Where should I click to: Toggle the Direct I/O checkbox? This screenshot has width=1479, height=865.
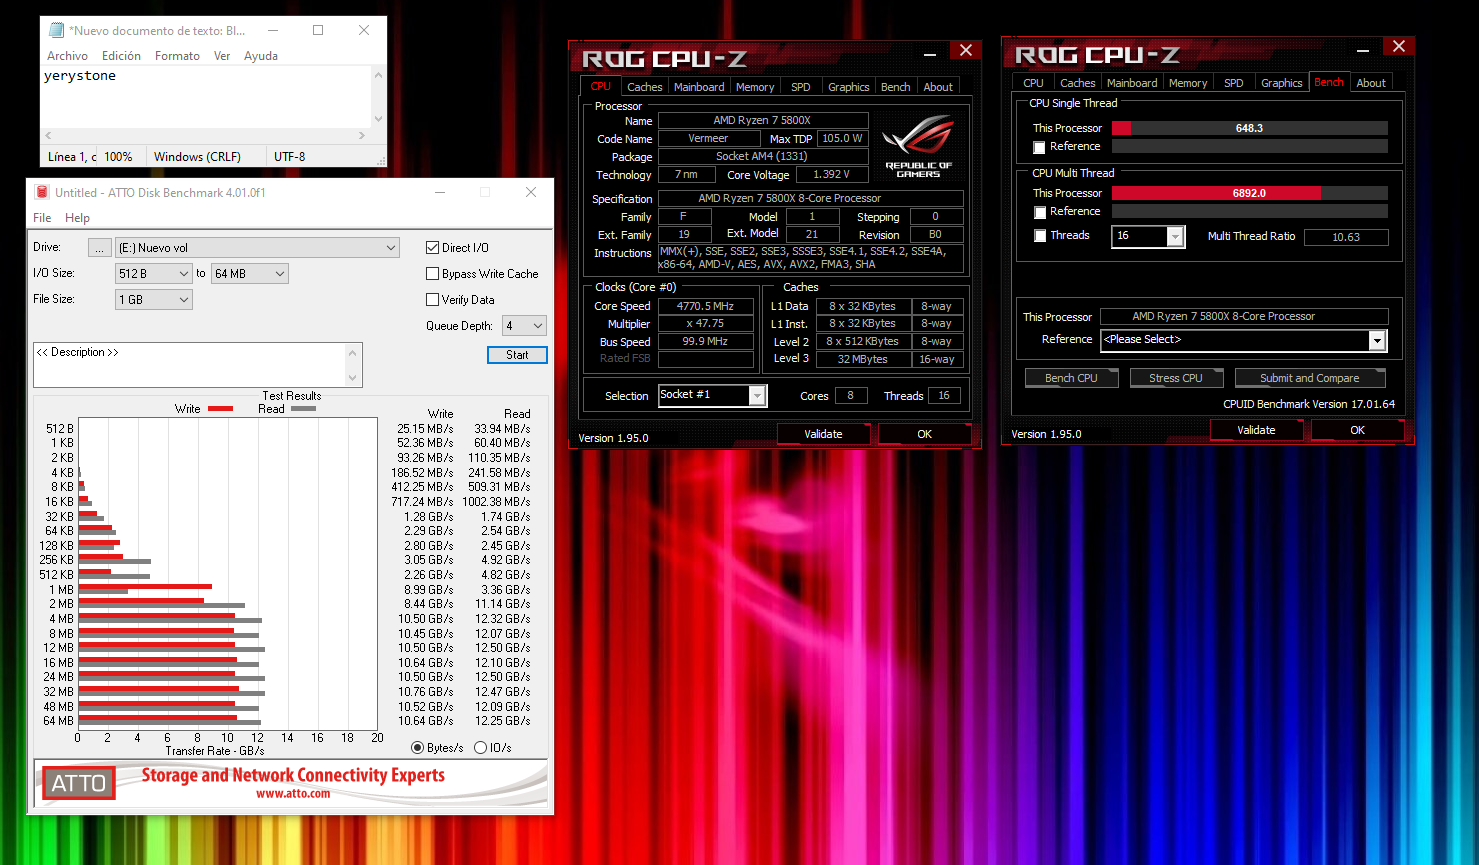pyautogui.click(x=433, y=247)
